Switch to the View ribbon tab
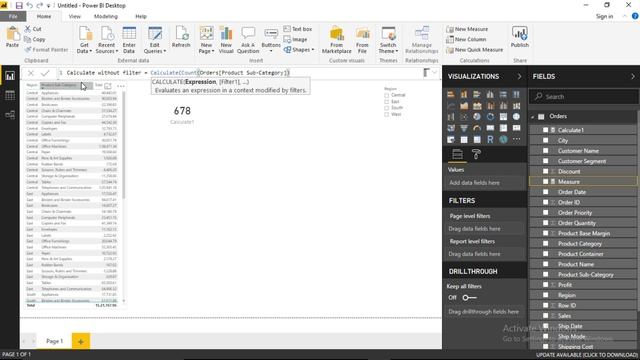 pyautogui.click(x=75, y=16)
